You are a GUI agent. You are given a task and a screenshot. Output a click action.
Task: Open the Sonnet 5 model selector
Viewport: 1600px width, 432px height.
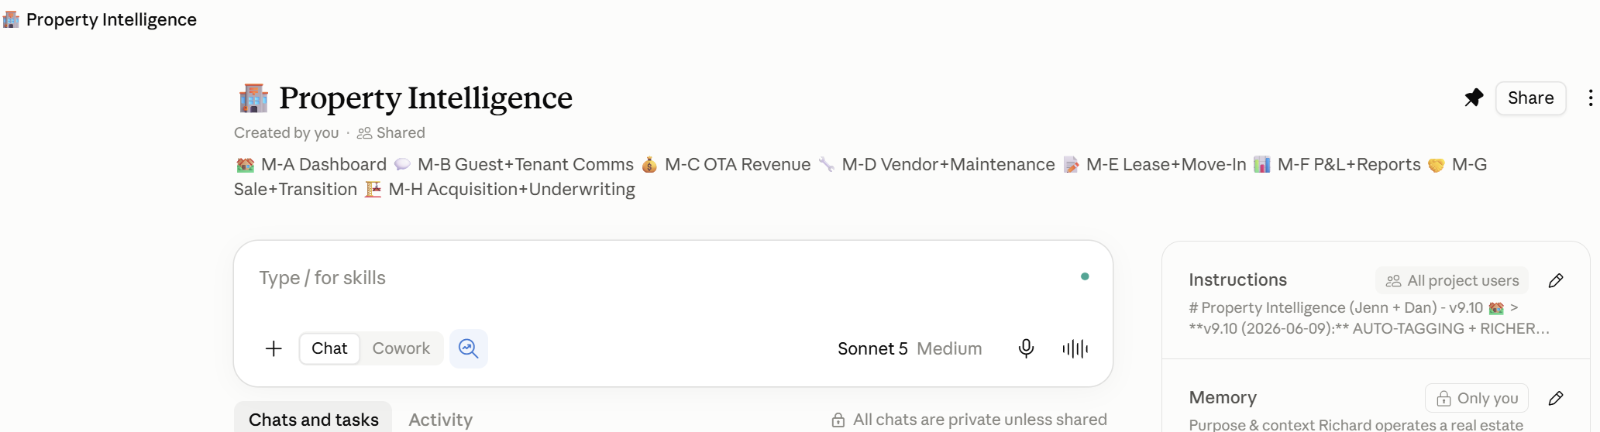pos(872,348)
